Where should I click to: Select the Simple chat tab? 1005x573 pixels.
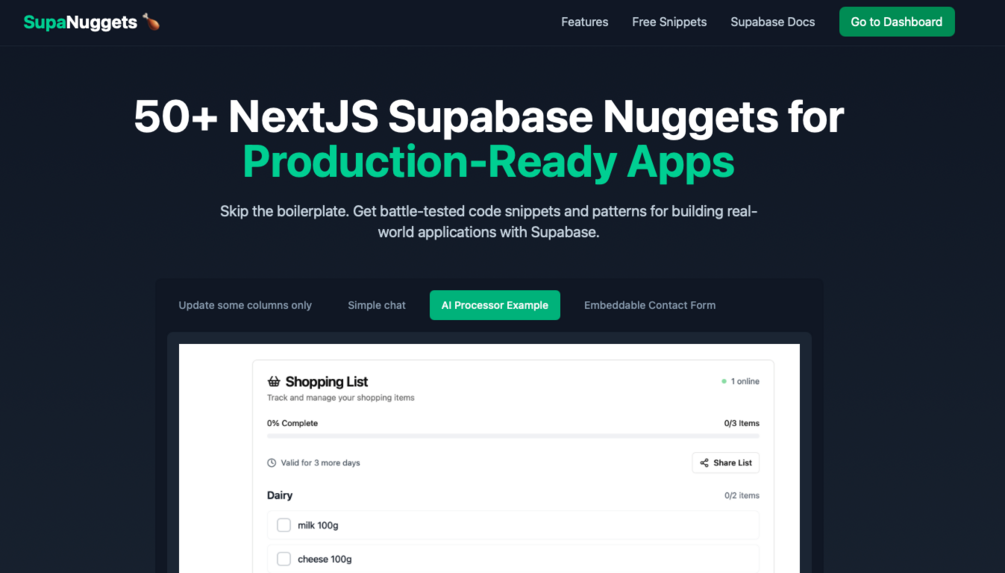[376, 305]
